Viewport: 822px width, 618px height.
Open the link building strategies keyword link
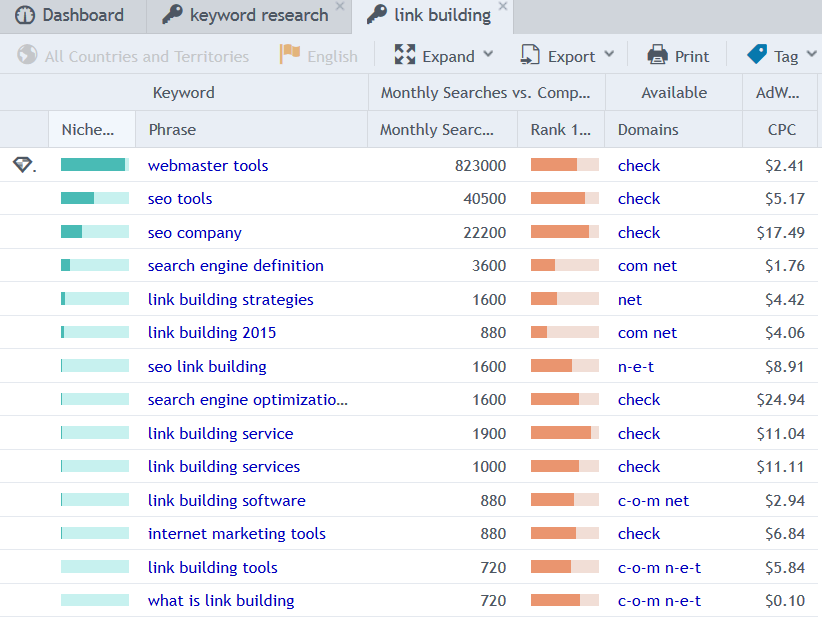click(x=231, y=299)
